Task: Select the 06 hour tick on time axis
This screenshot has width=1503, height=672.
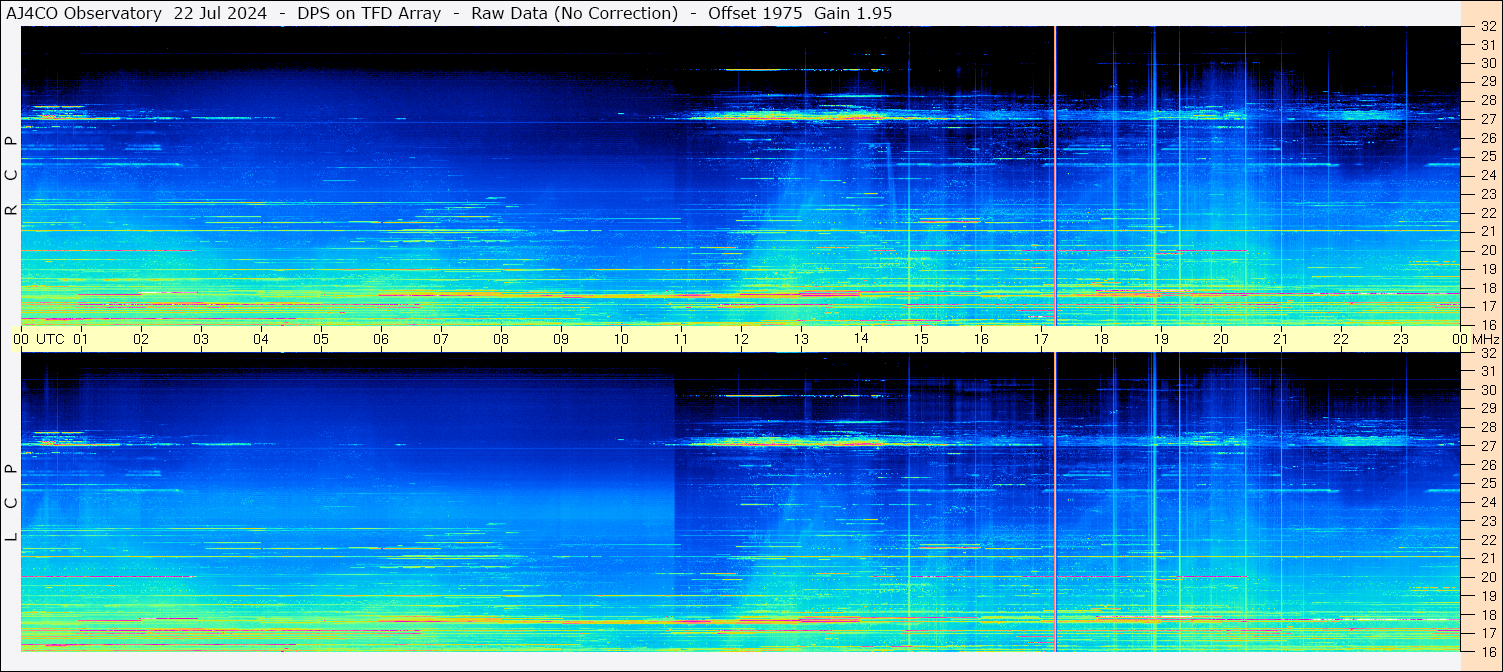Action: (x=381, y=339)
